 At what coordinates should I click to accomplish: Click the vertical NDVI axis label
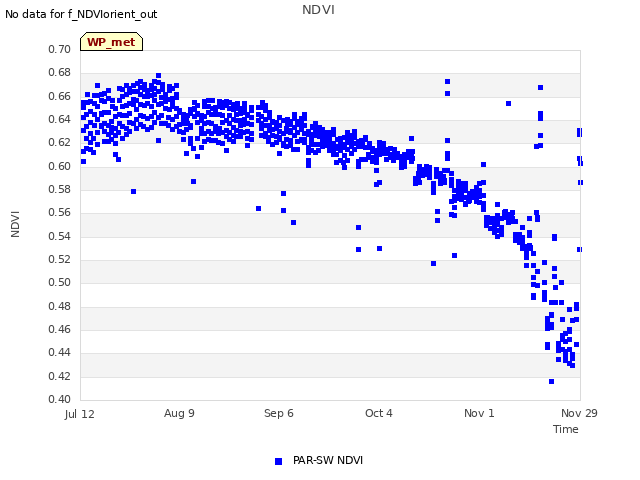tap(15, 224)
